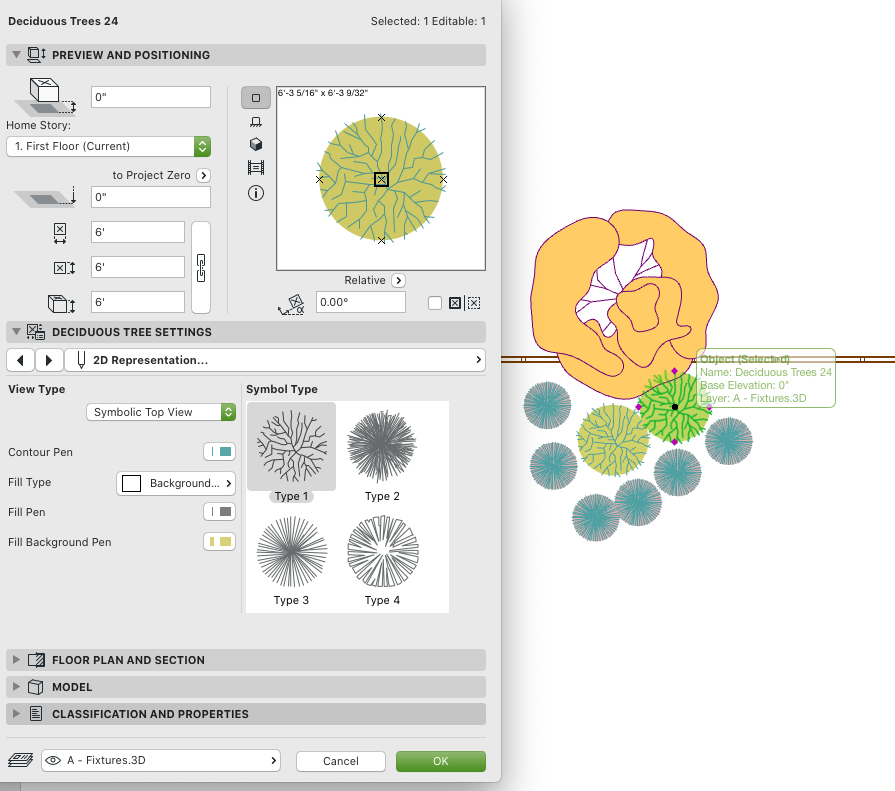Open Symbolic Top View dropdown
This screenshot has height=791, width=895.
click(161, 412)
